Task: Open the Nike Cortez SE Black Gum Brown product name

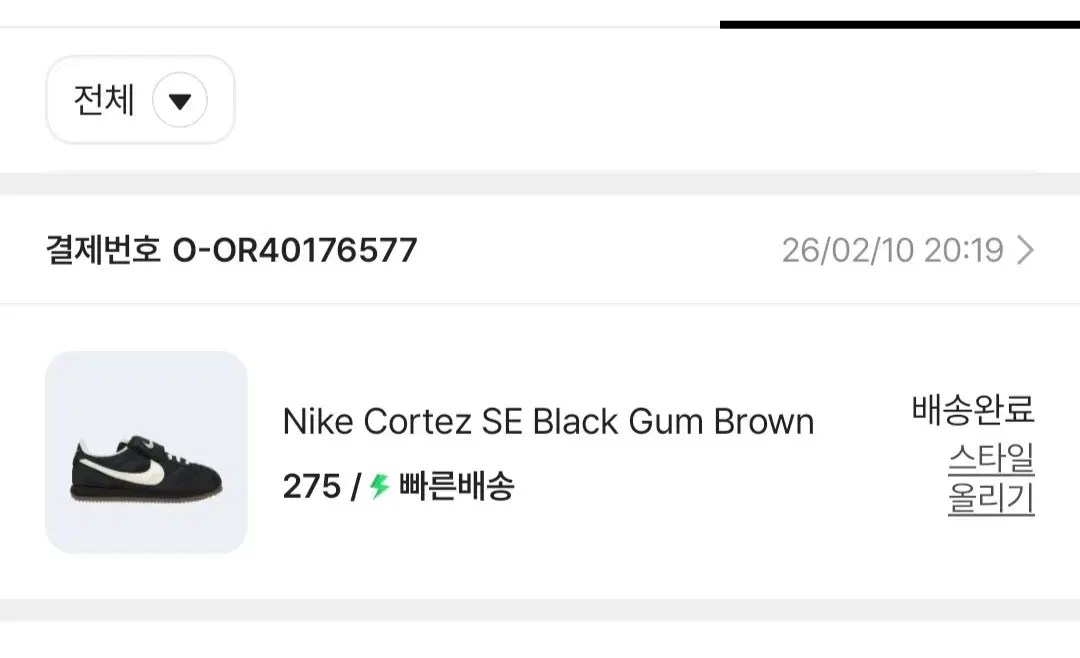Action: (x=548, y=421)
